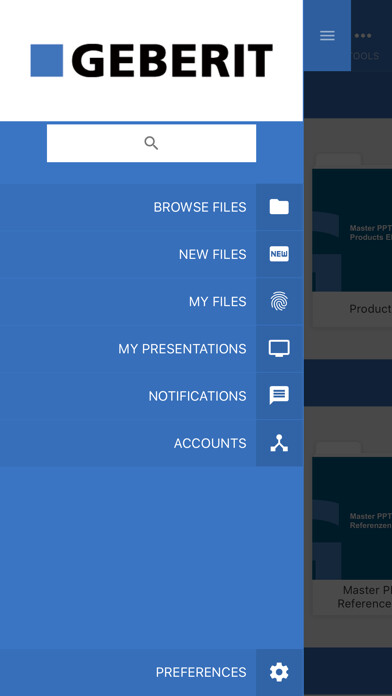This screenshot has height=696, width=392.
Task: Tap the three dots tools icon
Action: [363, 36]
